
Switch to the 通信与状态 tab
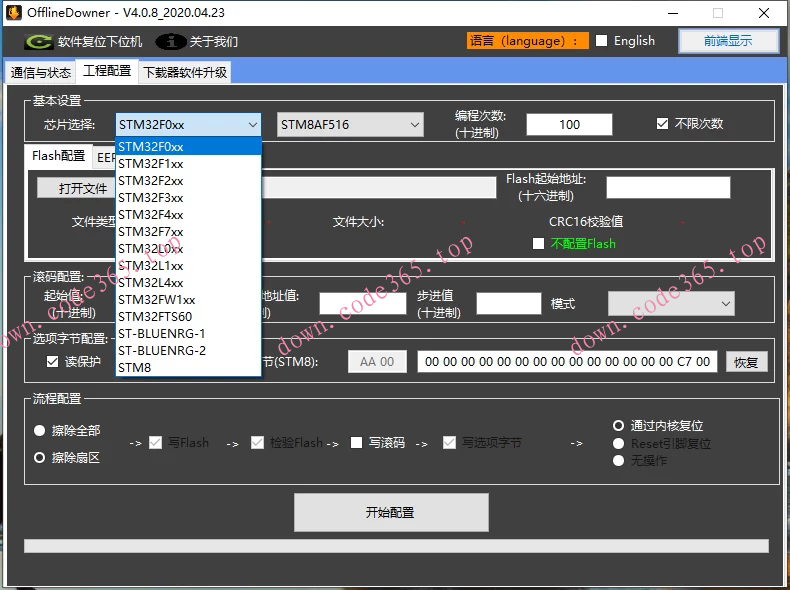pyautogui.click(x=40, y=72)
